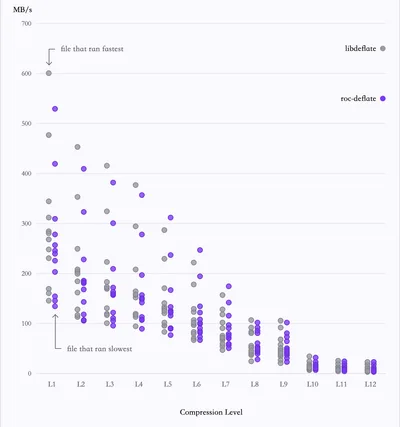Click the top purple L7 point near 175
The width and height of the screenshot is (400, 427).
tap(229, 286)
